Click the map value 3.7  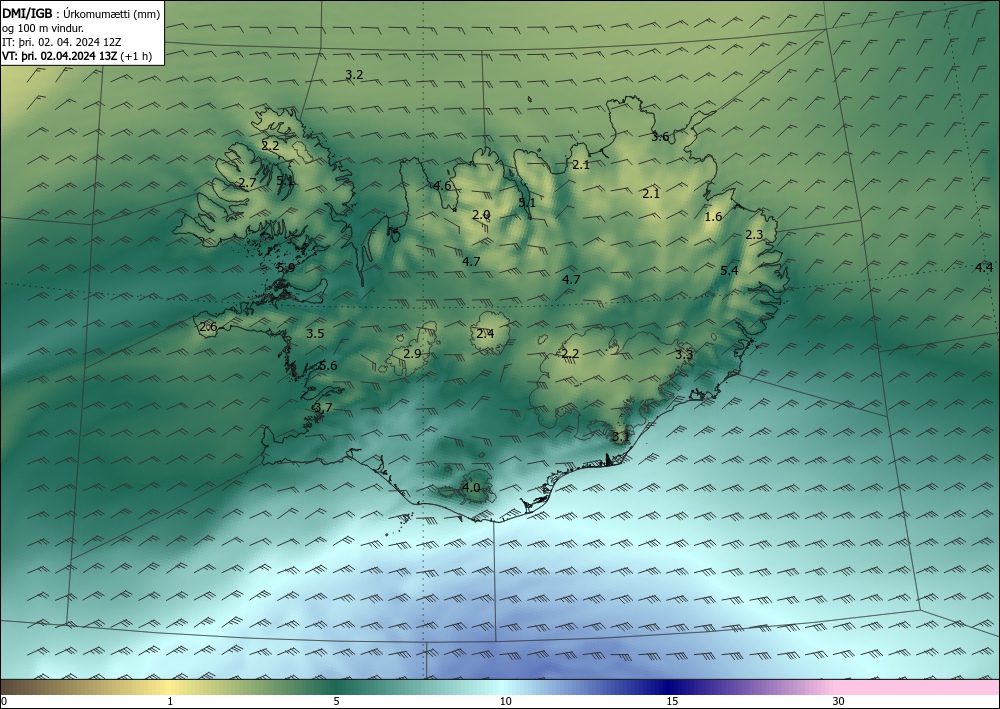click(323, 407)
